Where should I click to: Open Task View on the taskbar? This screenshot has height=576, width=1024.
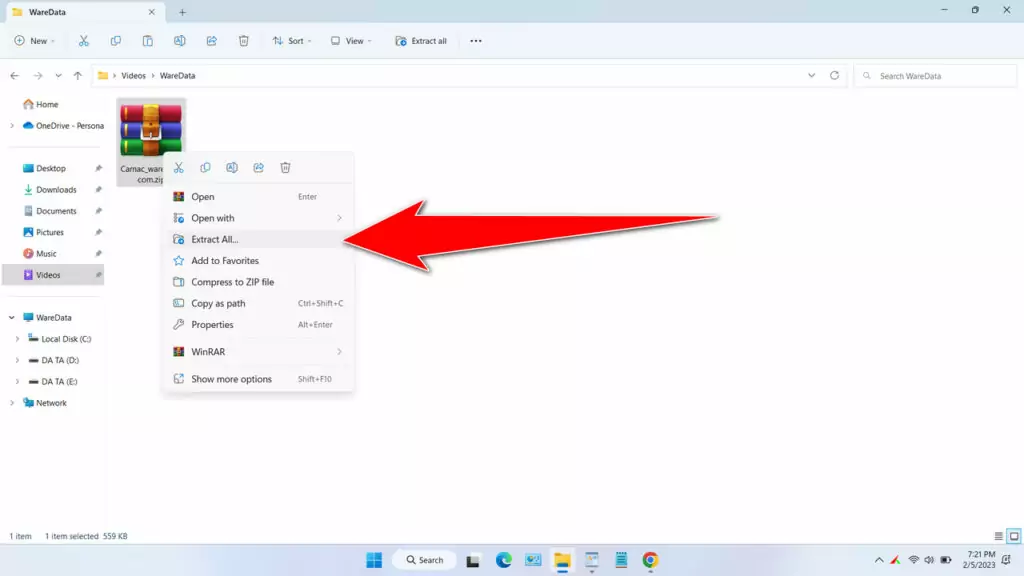(473, 560)
